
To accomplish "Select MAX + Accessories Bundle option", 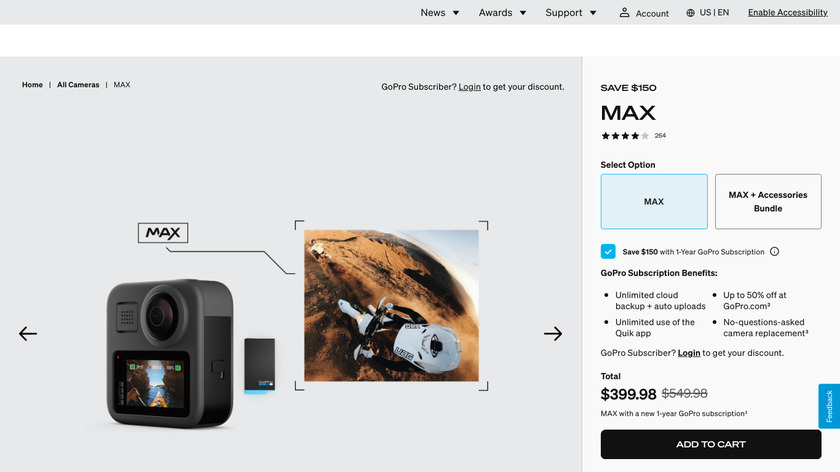I will [x=768, y=201].
